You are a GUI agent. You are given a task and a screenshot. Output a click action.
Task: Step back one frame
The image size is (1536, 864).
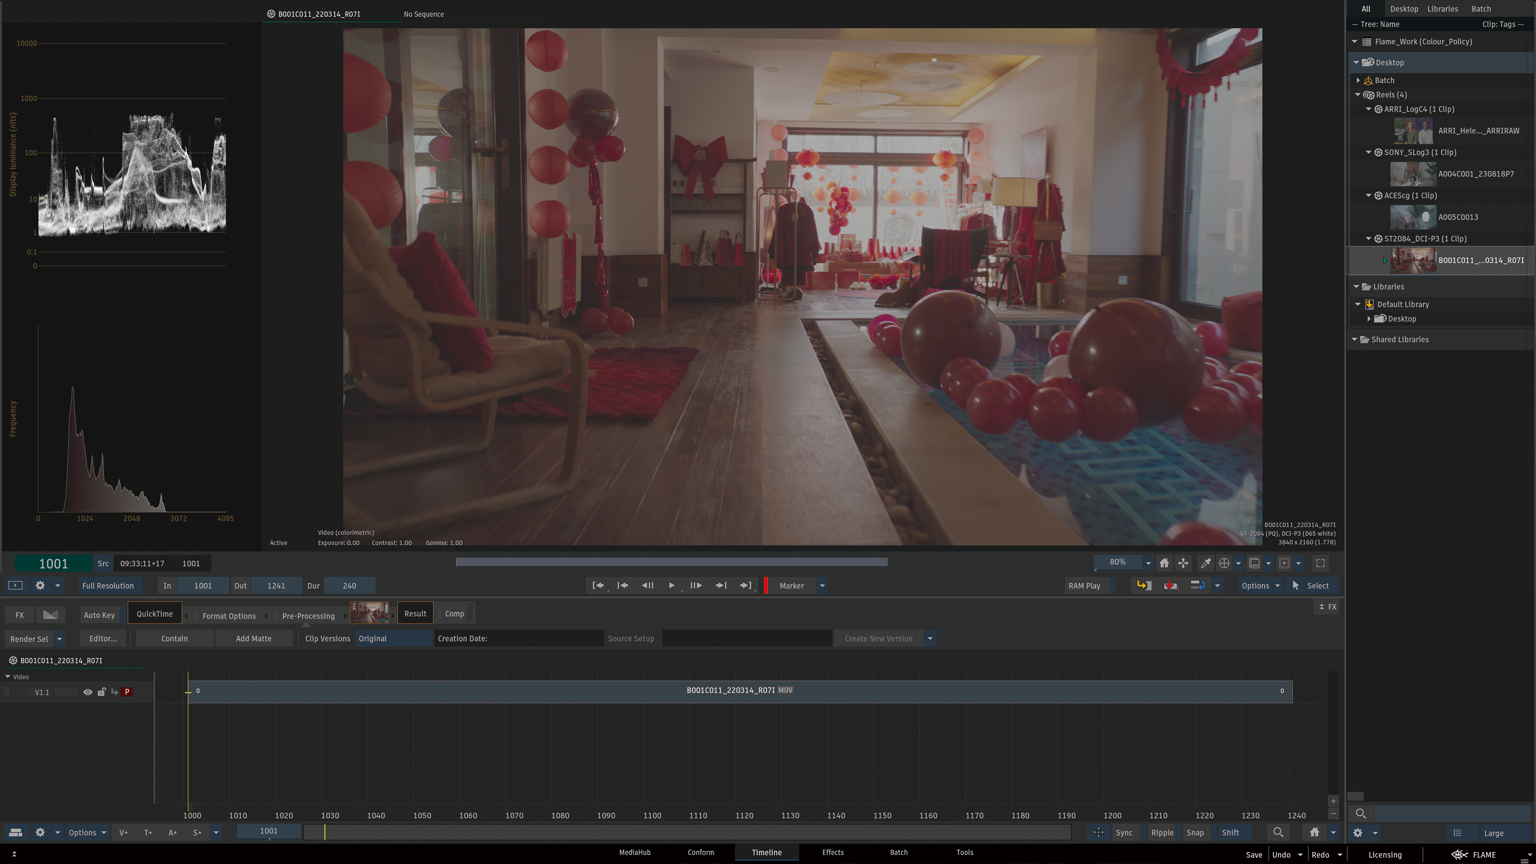point(647,586)
